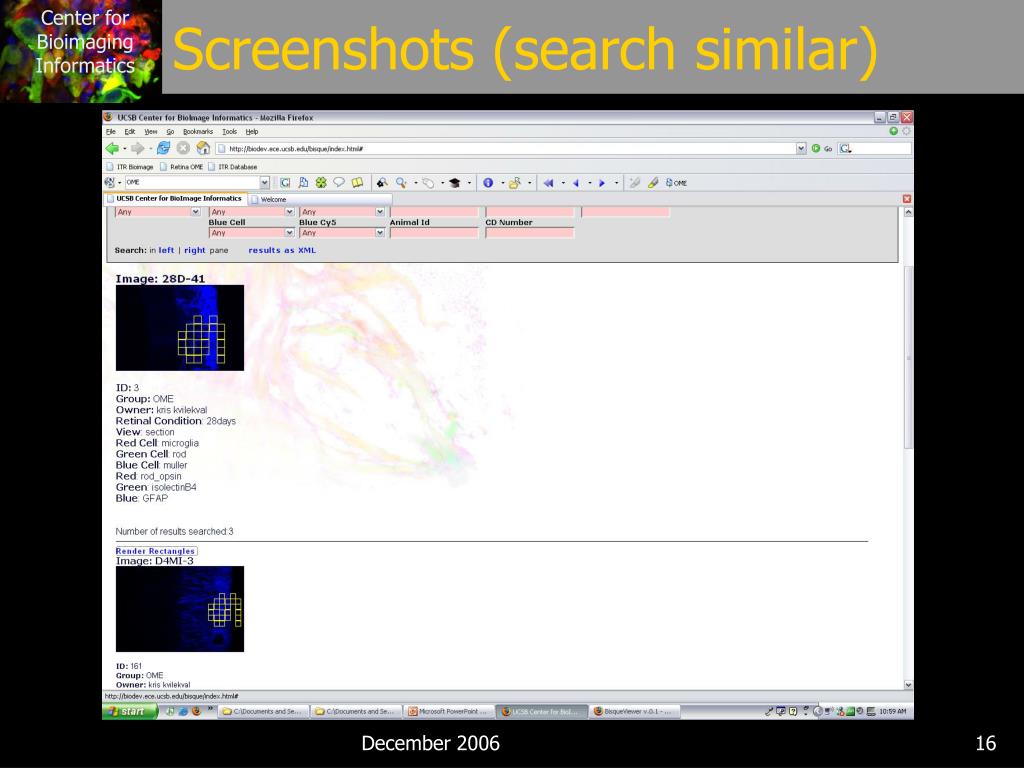Click the grey Stop loading icon
This screenshot has width=1024, height=768.
184,148
